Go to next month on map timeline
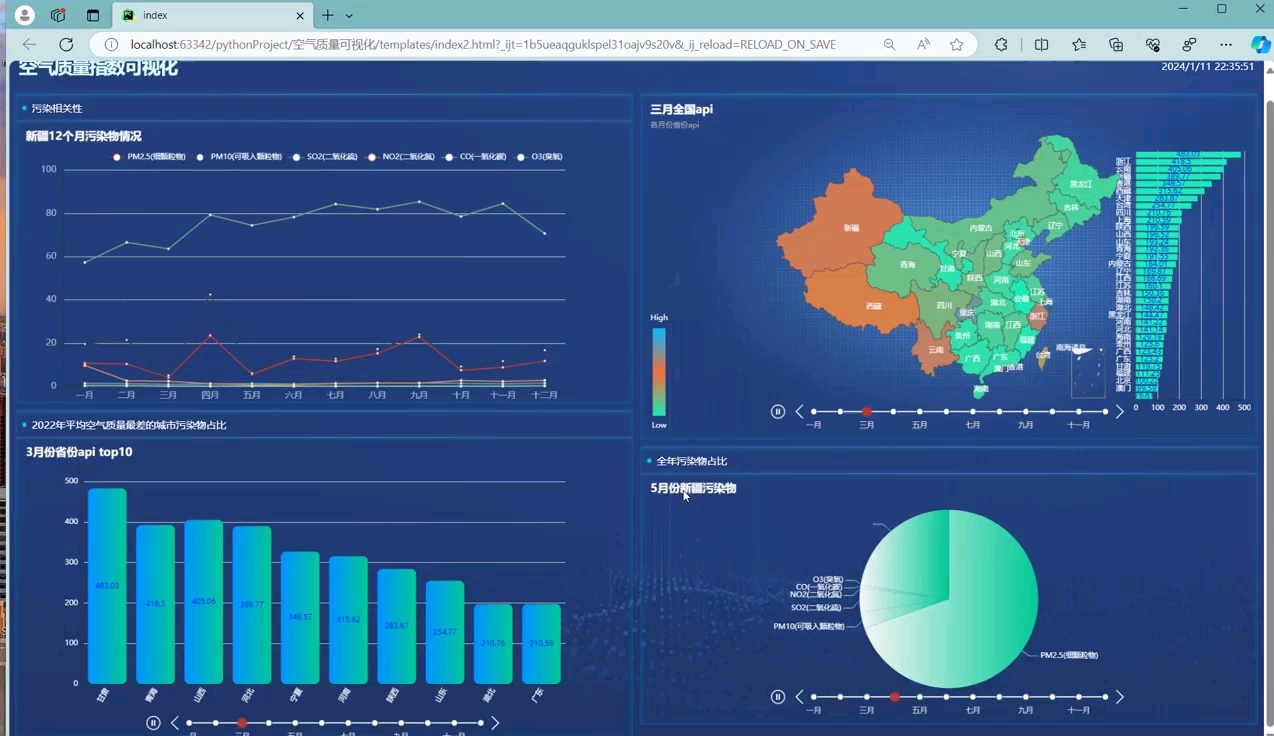The image size is (1274, 736). (x=1119, y=411)
